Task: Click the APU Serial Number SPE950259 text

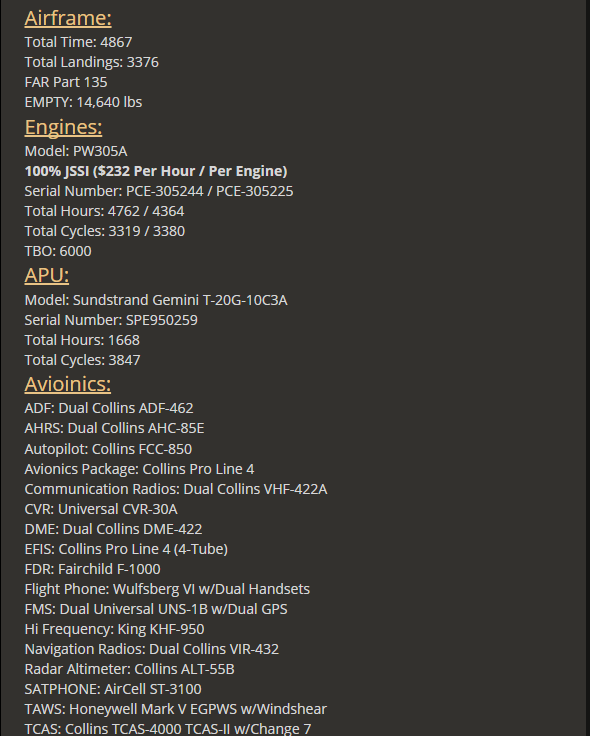Action: (111, 320)
